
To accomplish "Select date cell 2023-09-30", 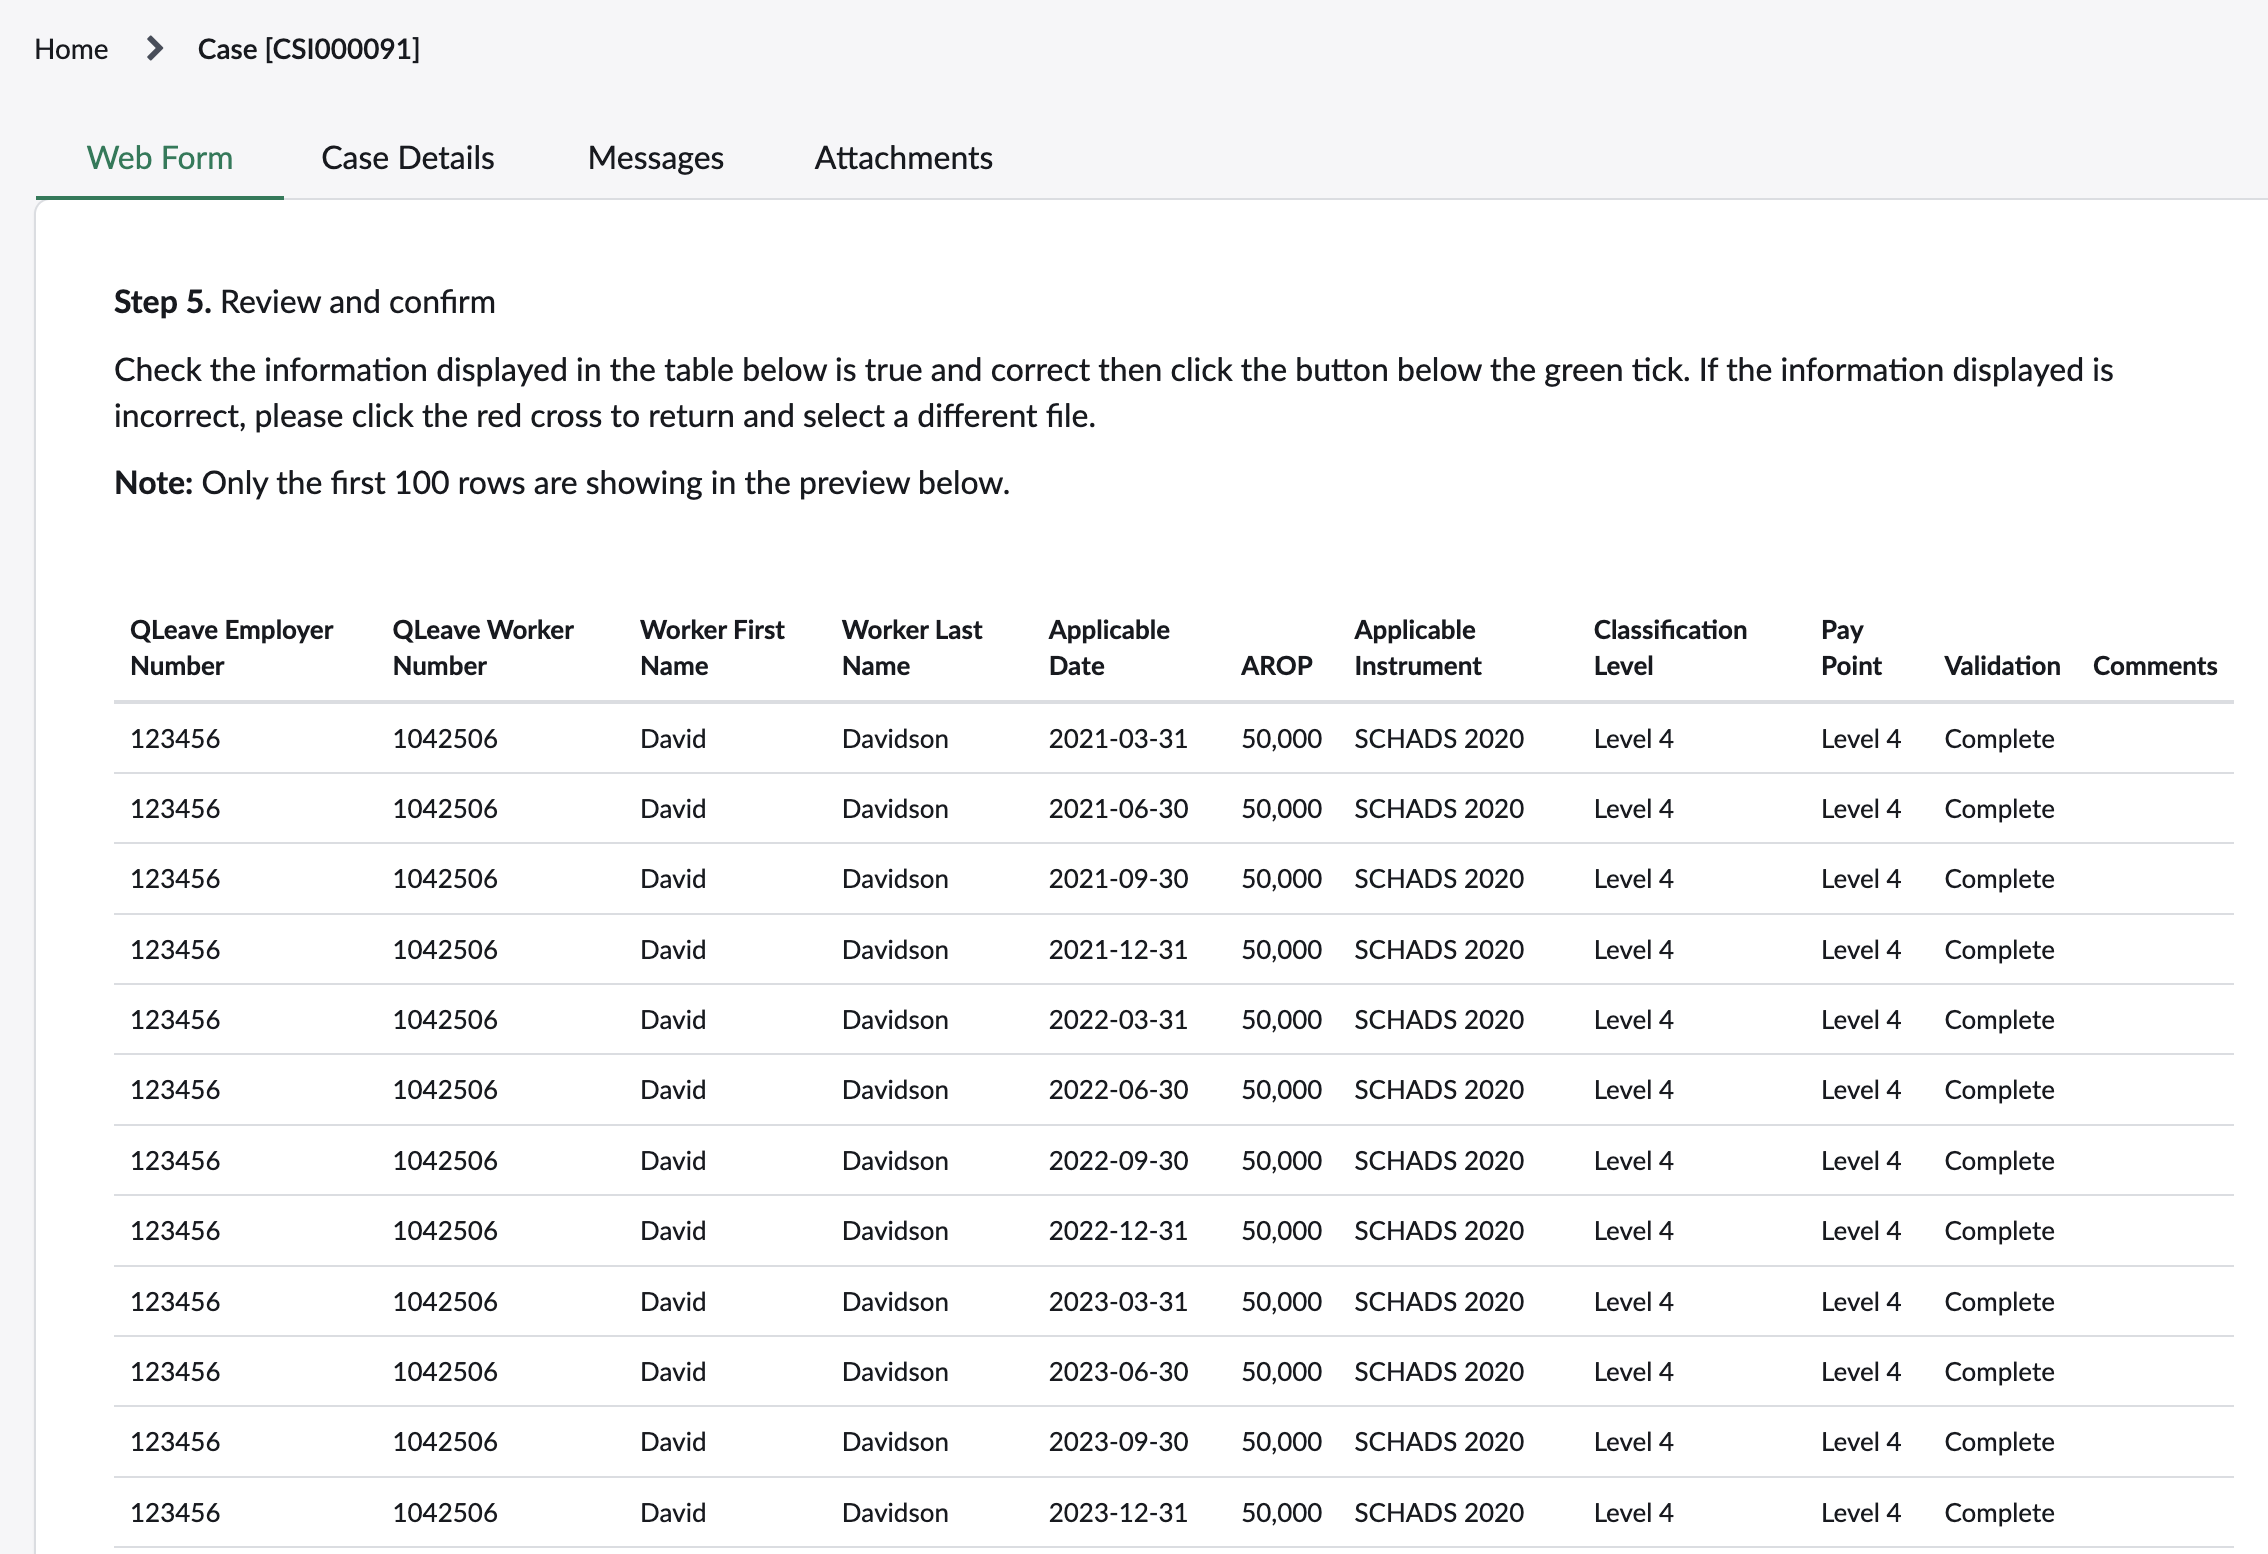I will click(1118, 1441).
